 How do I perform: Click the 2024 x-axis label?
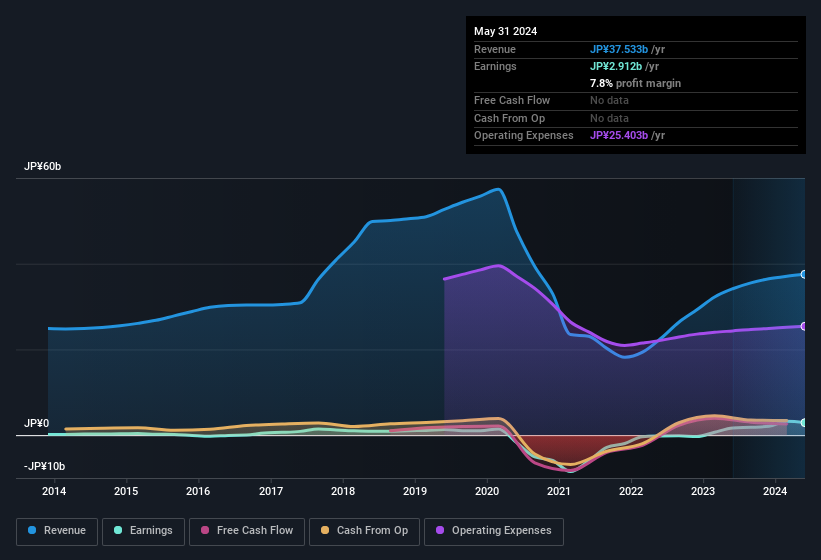pyautogui.click(x=775, y=491)
